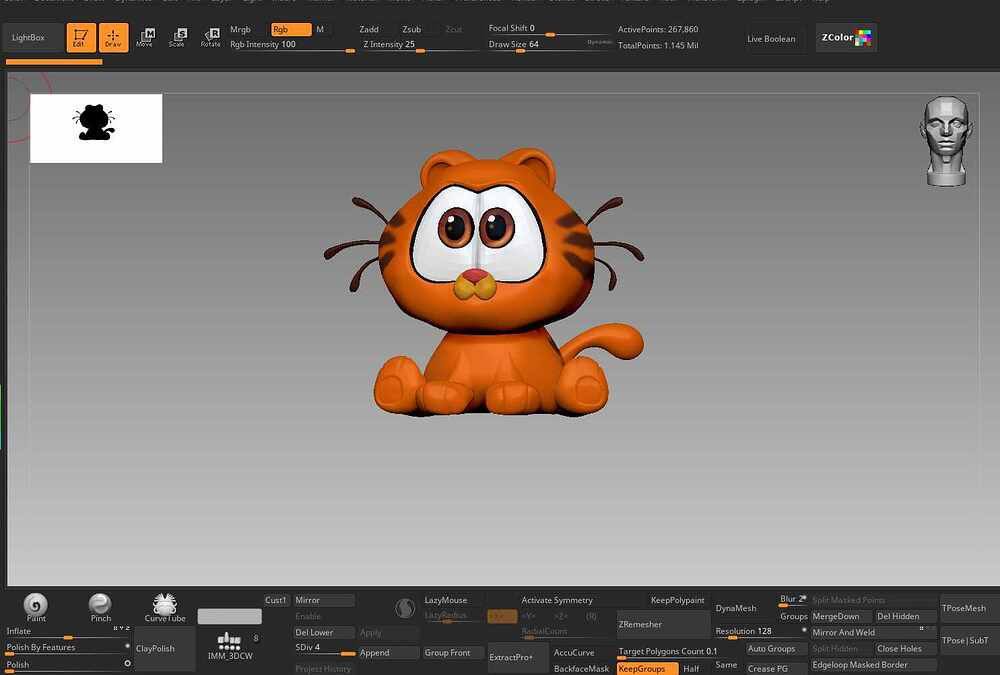Viewport: 1000px width, 675px height.
Task: Click the DynaMesh Blur slider
Action: 793,600
